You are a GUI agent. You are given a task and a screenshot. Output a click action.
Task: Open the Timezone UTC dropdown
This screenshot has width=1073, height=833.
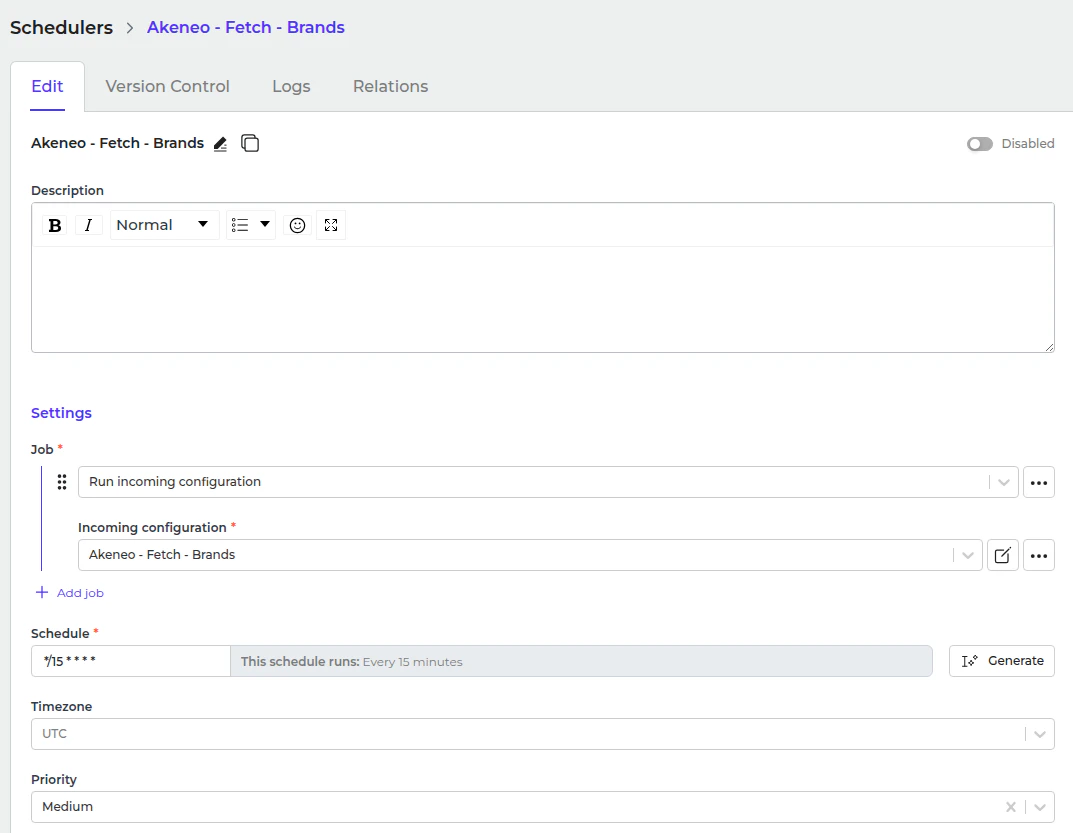[x=543, y=734]
